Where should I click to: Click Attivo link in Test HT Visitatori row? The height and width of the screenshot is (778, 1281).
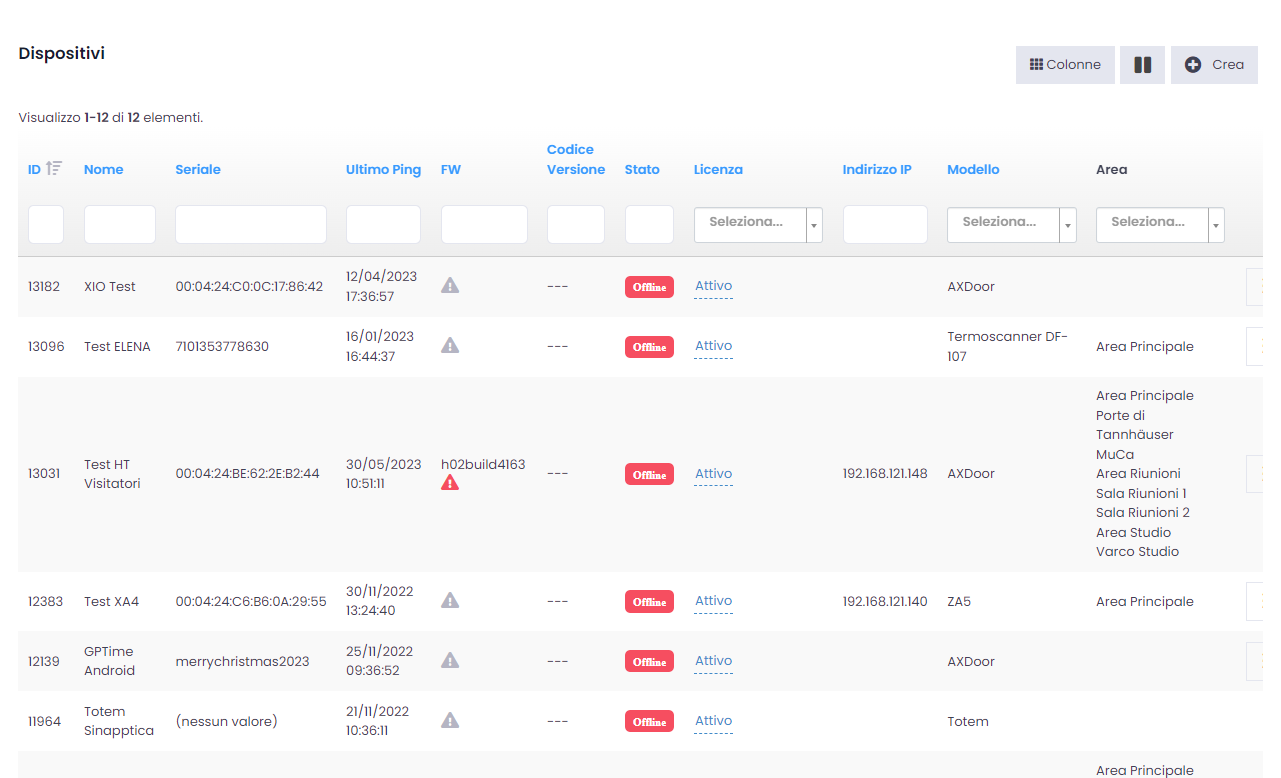(x=713, y=474)
